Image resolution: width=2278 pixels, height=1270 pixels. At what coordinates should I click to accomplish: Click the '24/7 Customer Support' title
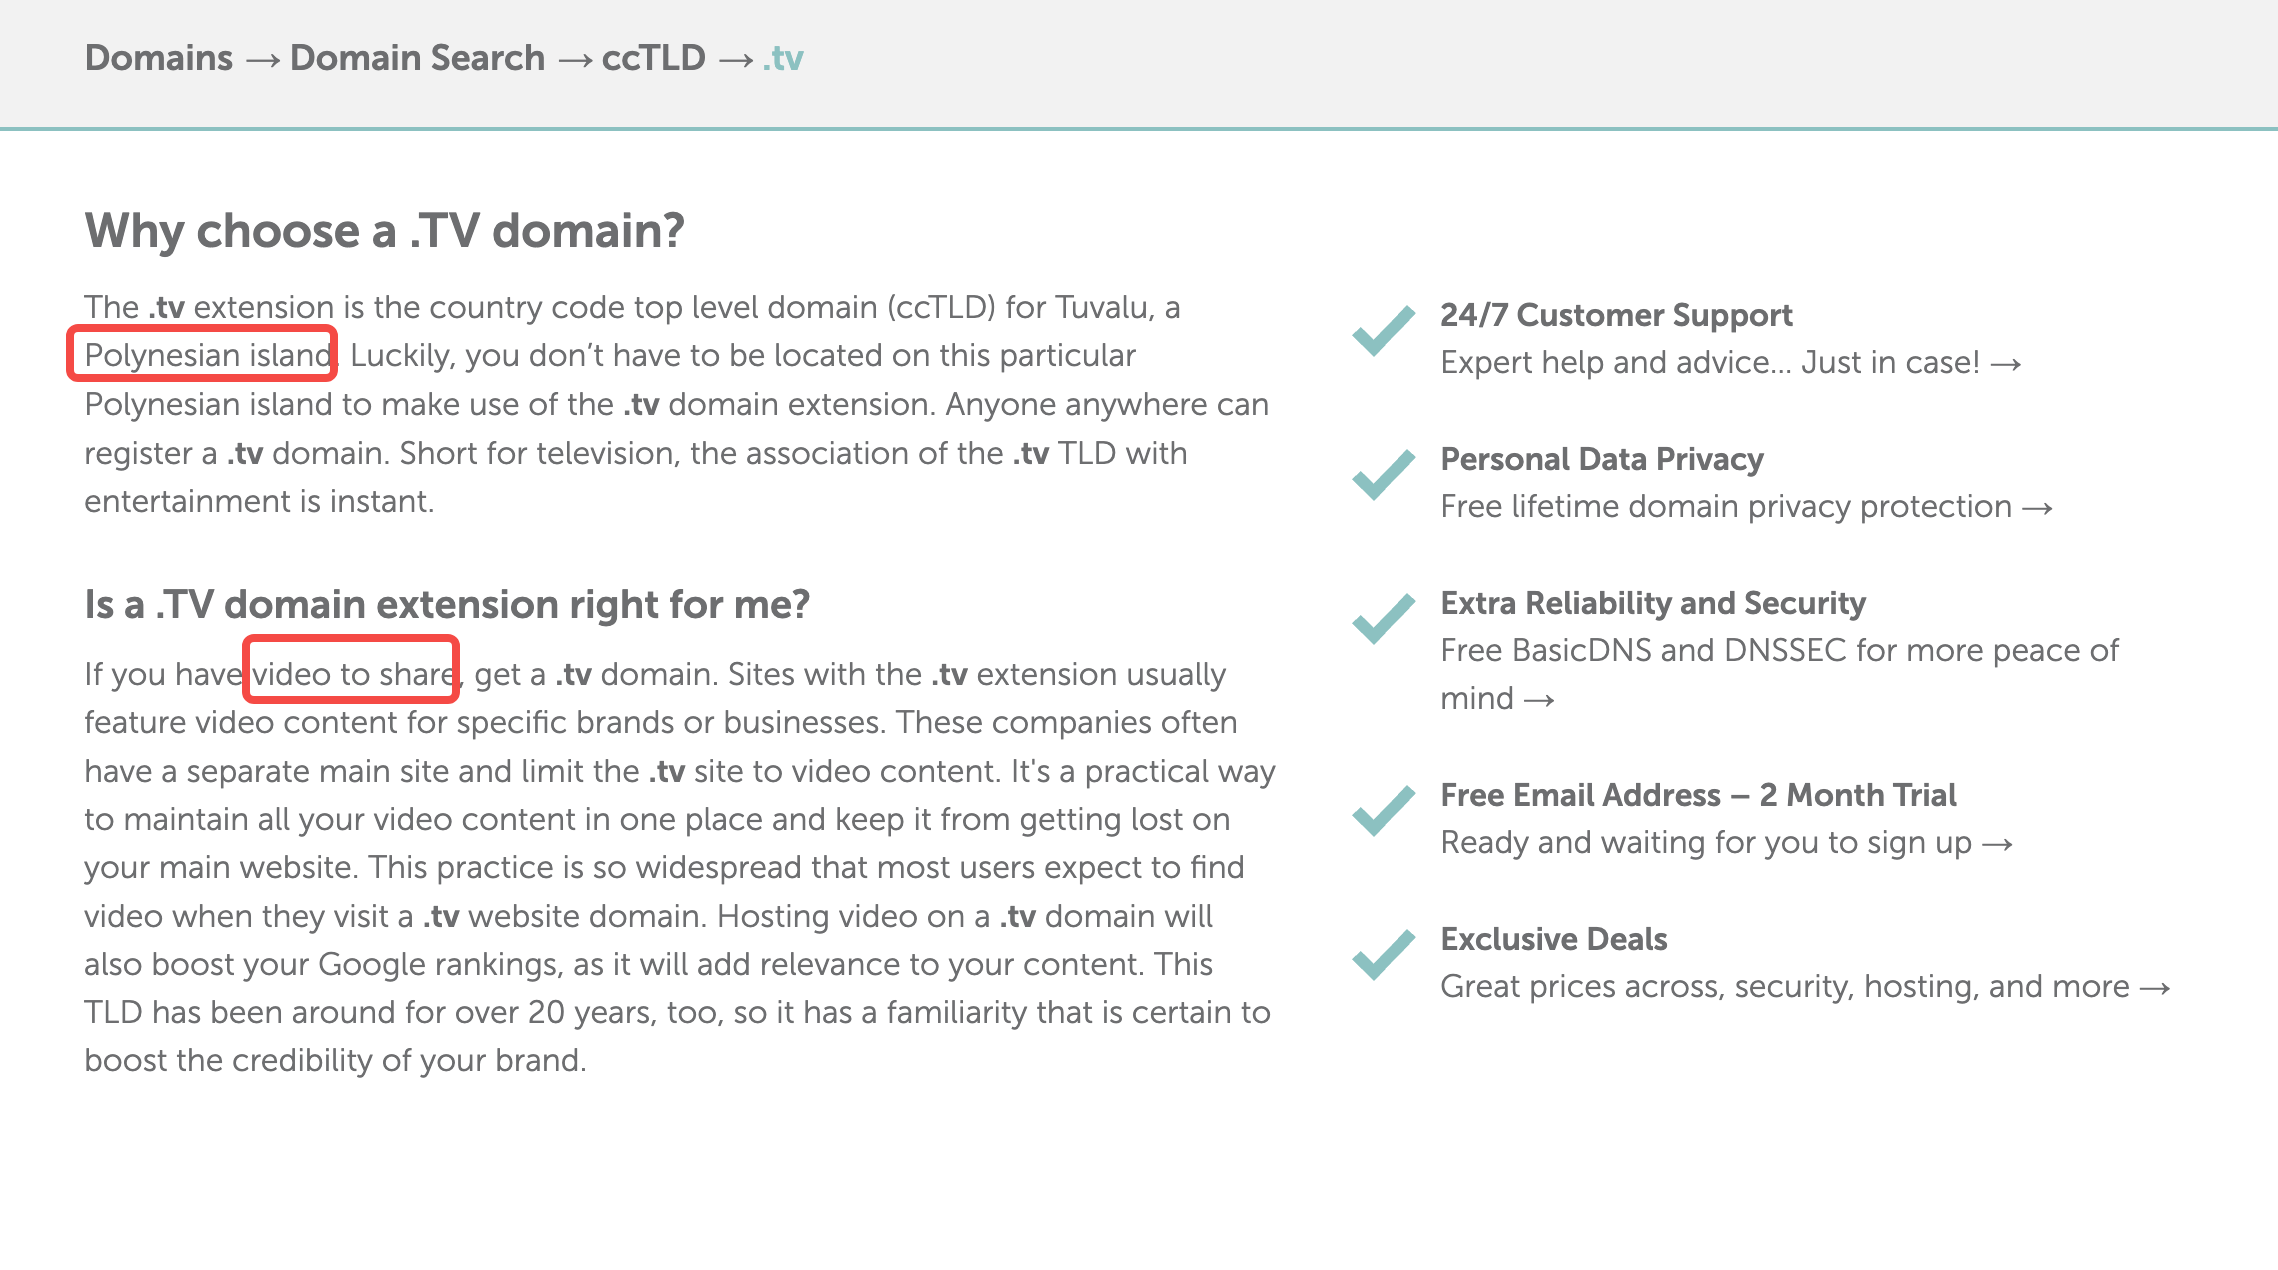(1616, 315)
